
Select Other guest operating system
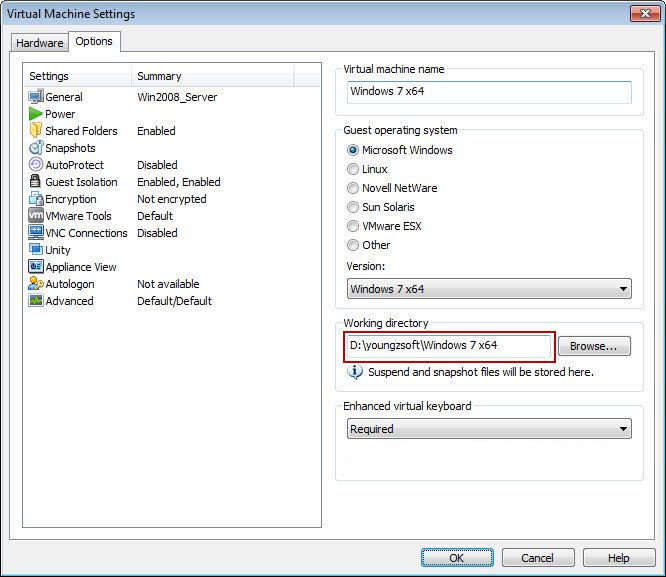353,245
